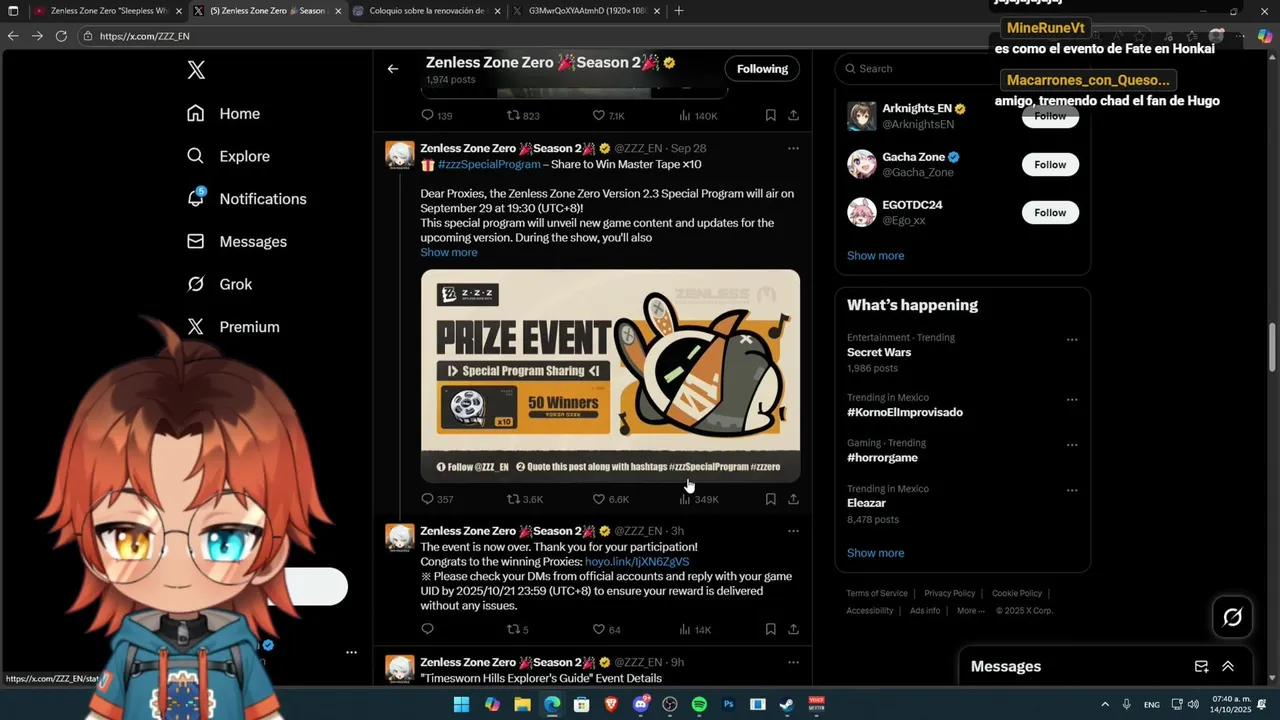
Task: Expand the footer More menu
Action: pyautogui.click(x=970, y=611)
